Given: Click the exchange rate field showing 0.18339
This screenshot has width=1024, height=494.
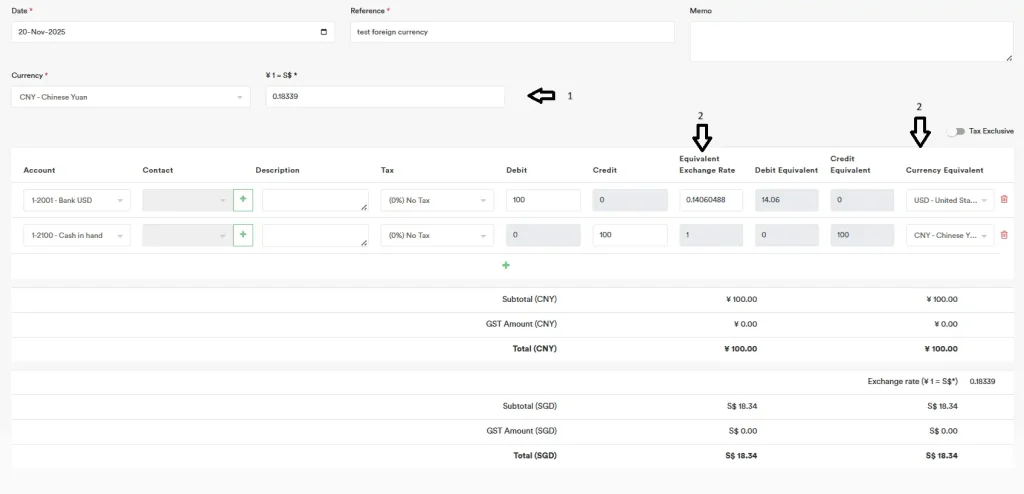Looking at the screenshot, I should click(384, 97).
